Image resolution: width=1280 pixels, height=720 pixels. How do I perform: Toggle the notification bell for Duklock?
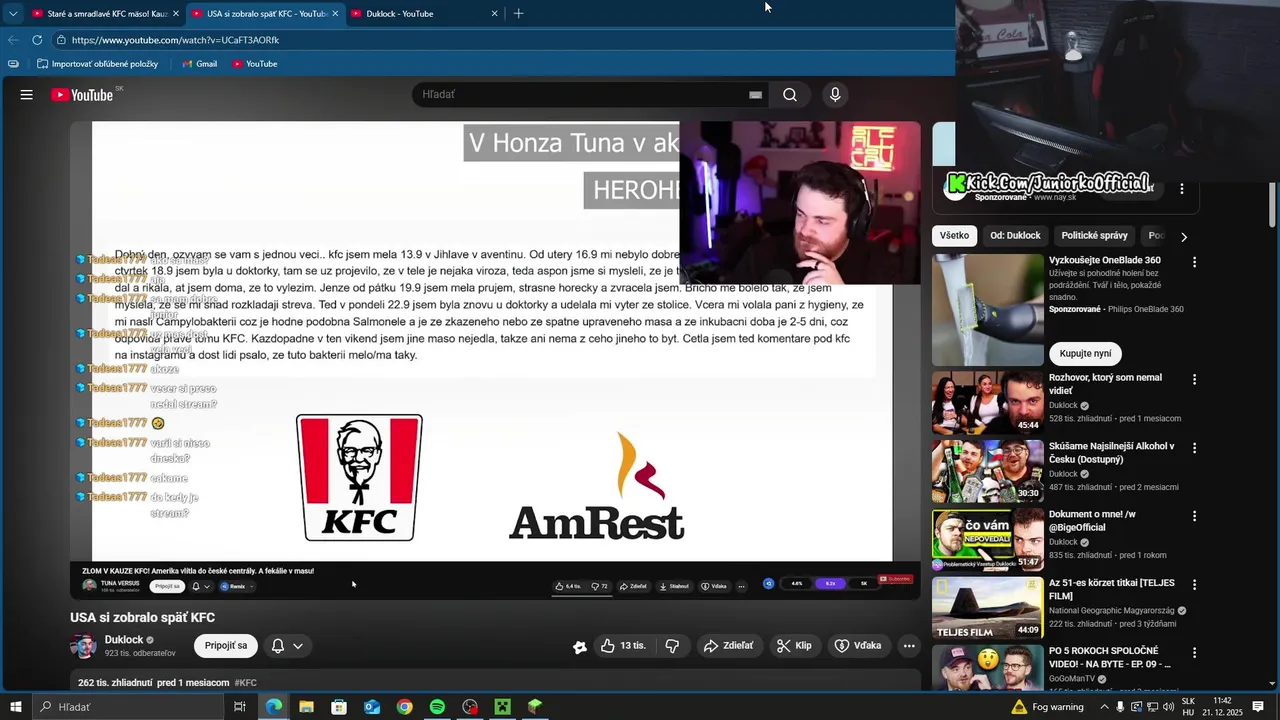click(278, 646)
